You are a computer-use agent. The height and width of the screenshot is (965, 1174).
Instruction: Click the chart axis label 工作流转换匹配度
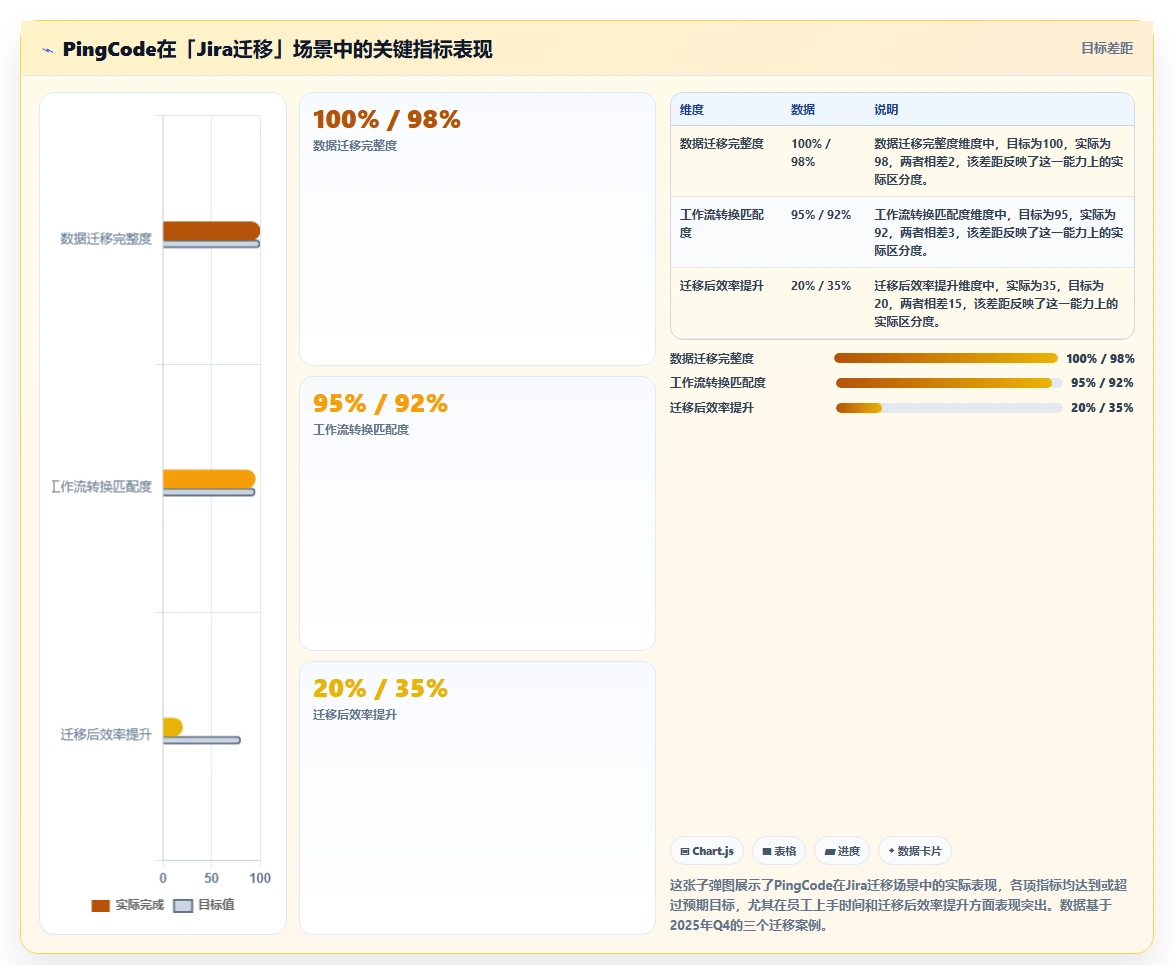pos(101,487)
